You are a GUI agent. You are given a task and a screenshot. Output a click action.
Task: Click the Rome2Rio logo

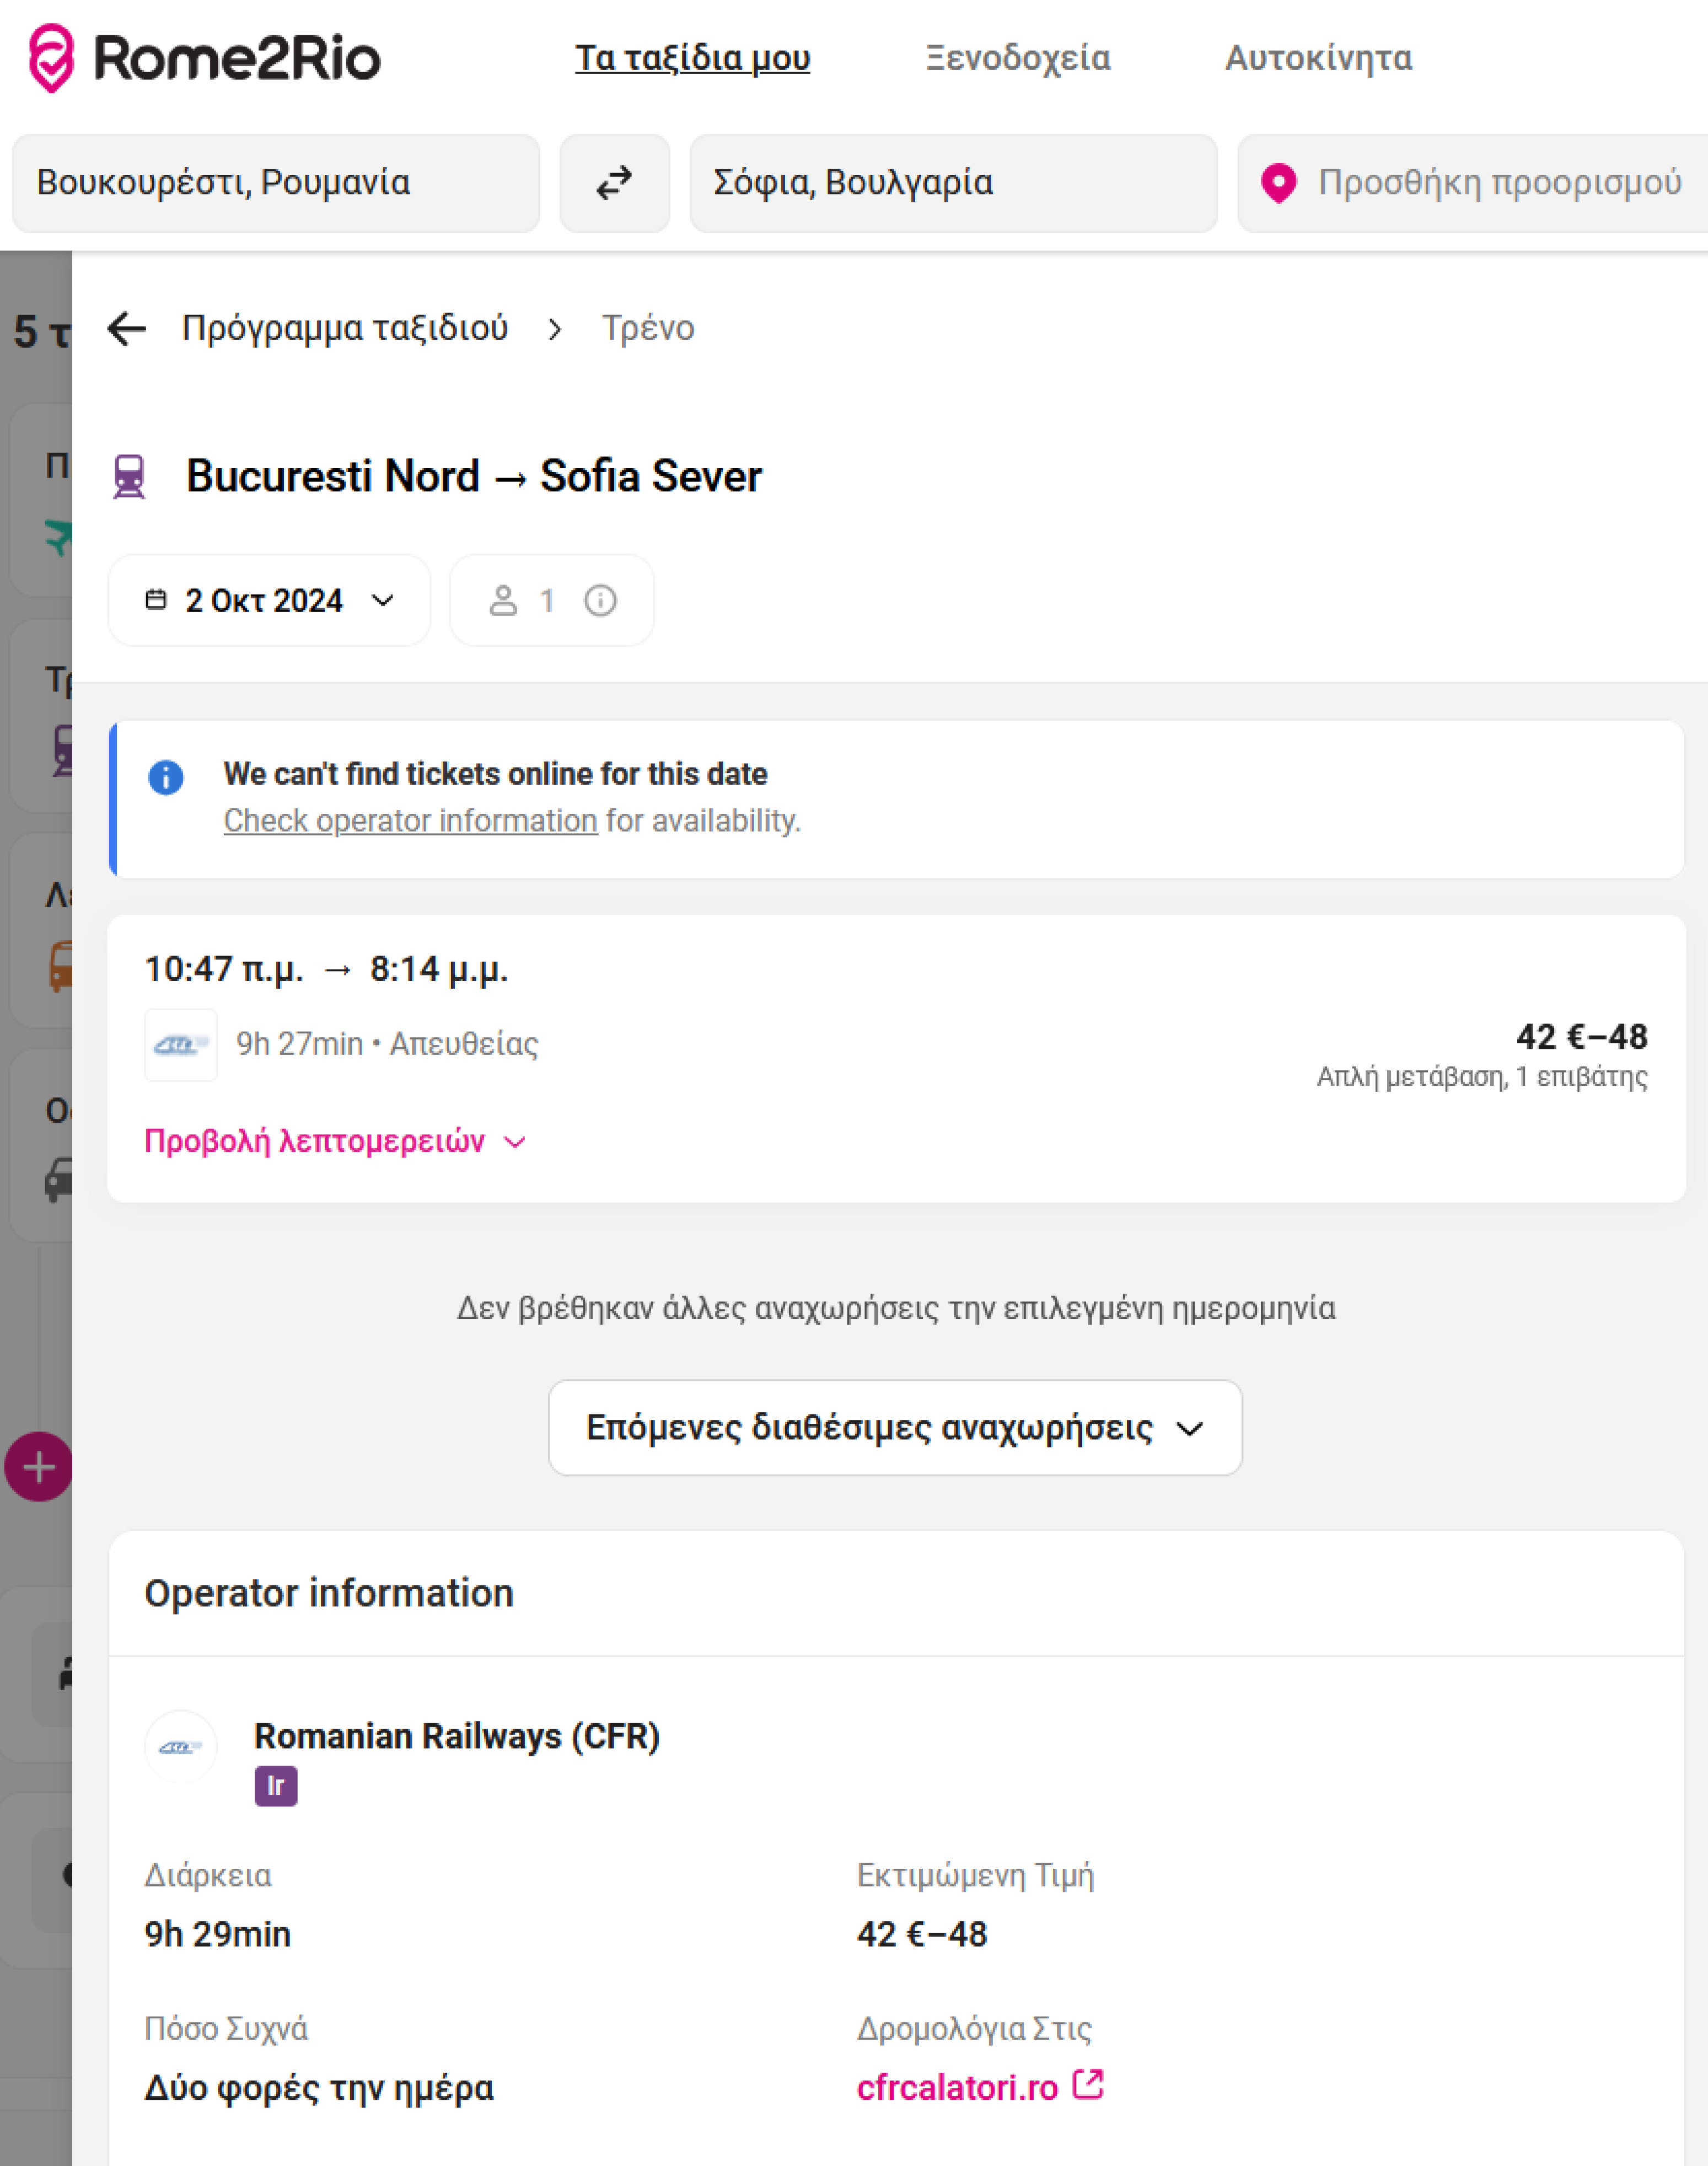204,58
